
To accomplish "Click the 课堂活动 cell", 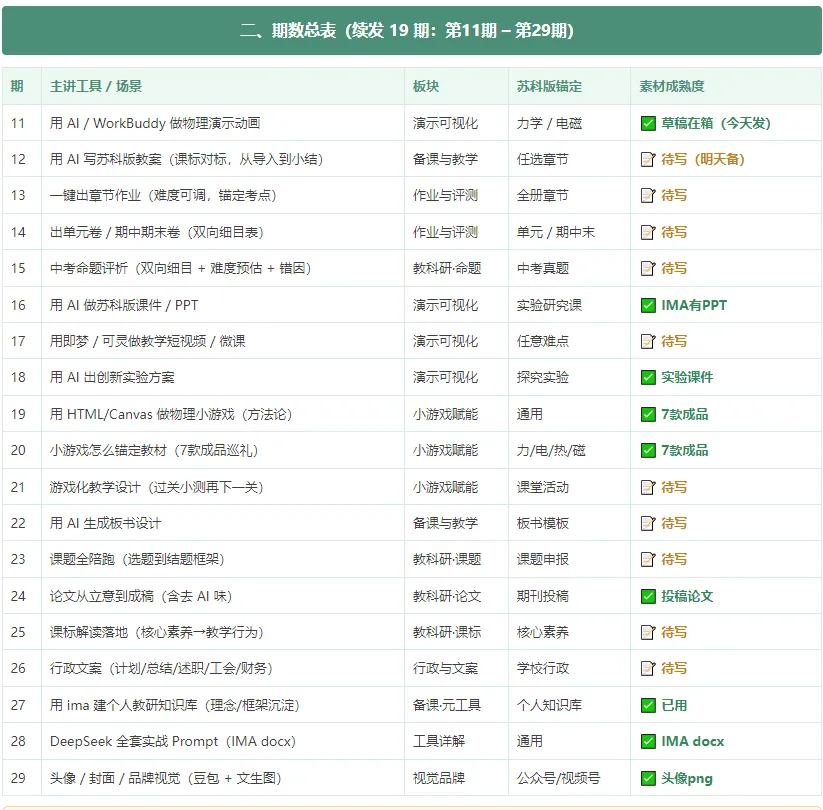I will click(569, 487).
